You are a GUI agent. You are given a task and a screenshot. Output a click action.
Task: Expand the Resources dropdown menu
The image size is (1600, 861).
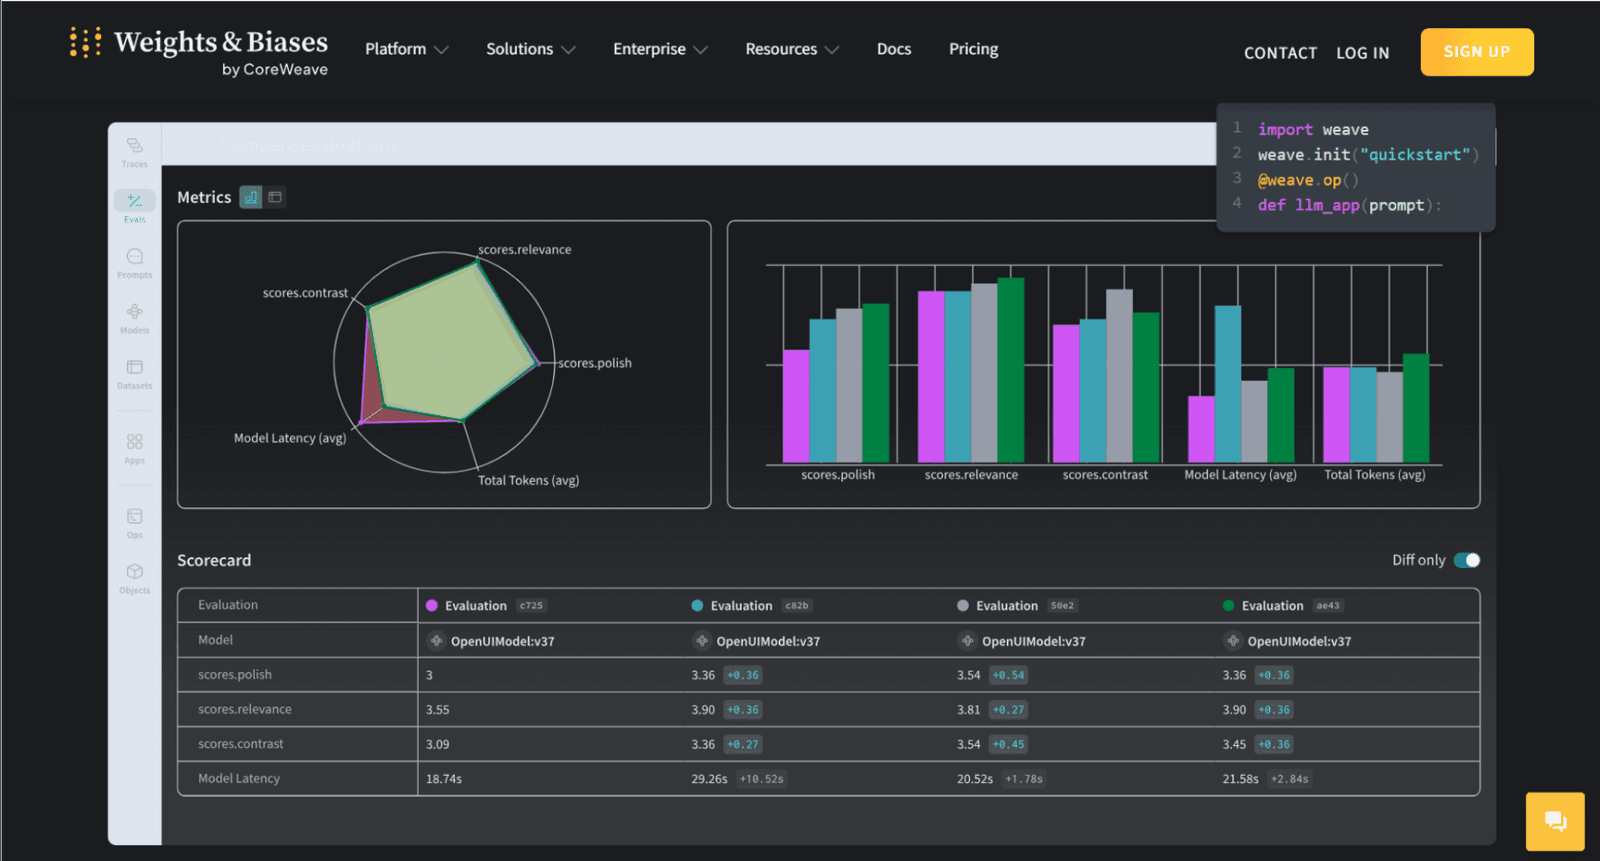coord(791,49)
